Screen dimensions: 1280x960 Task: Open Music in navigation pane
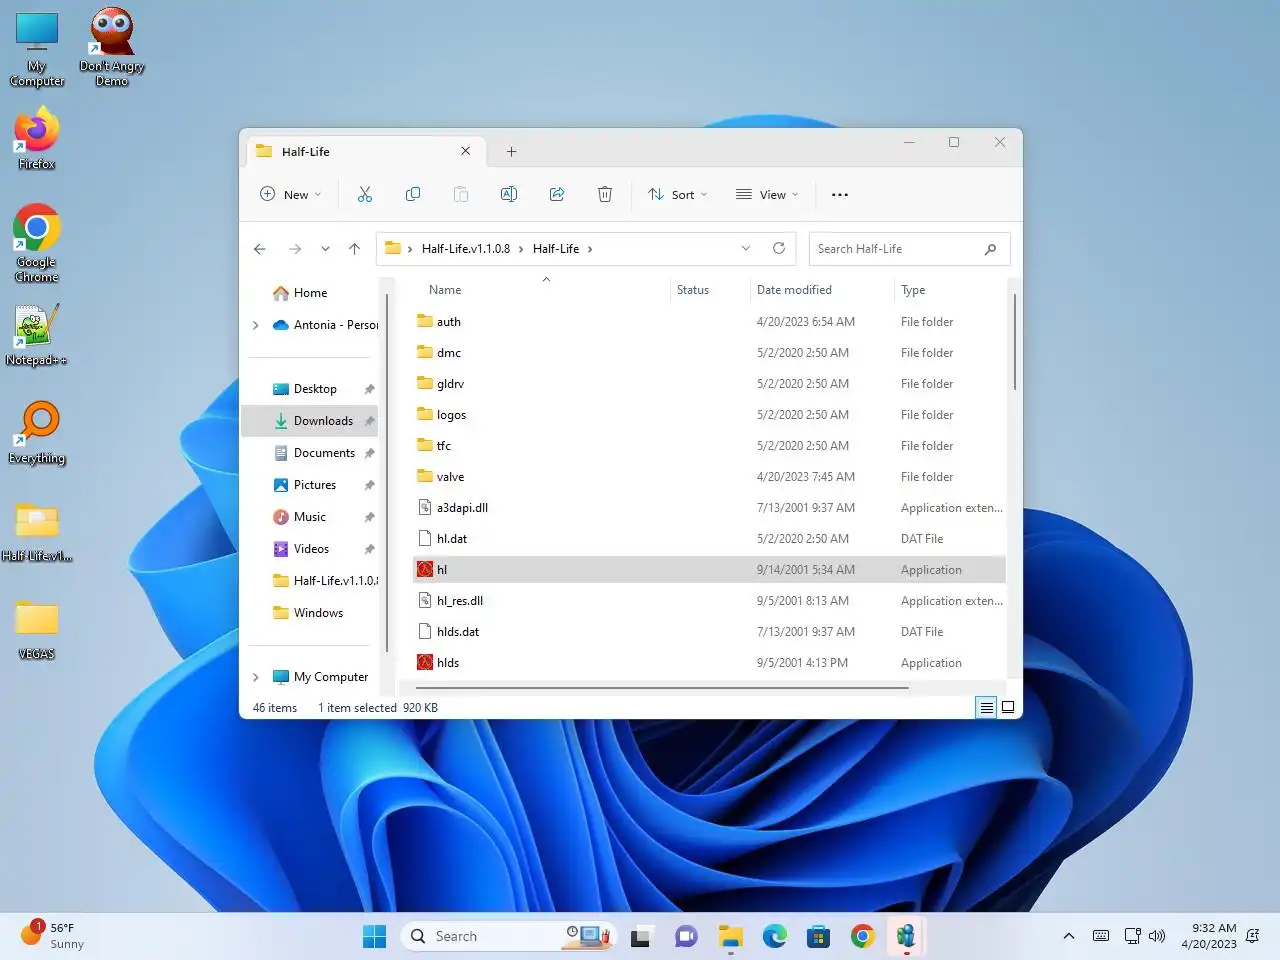pos(310,517)
